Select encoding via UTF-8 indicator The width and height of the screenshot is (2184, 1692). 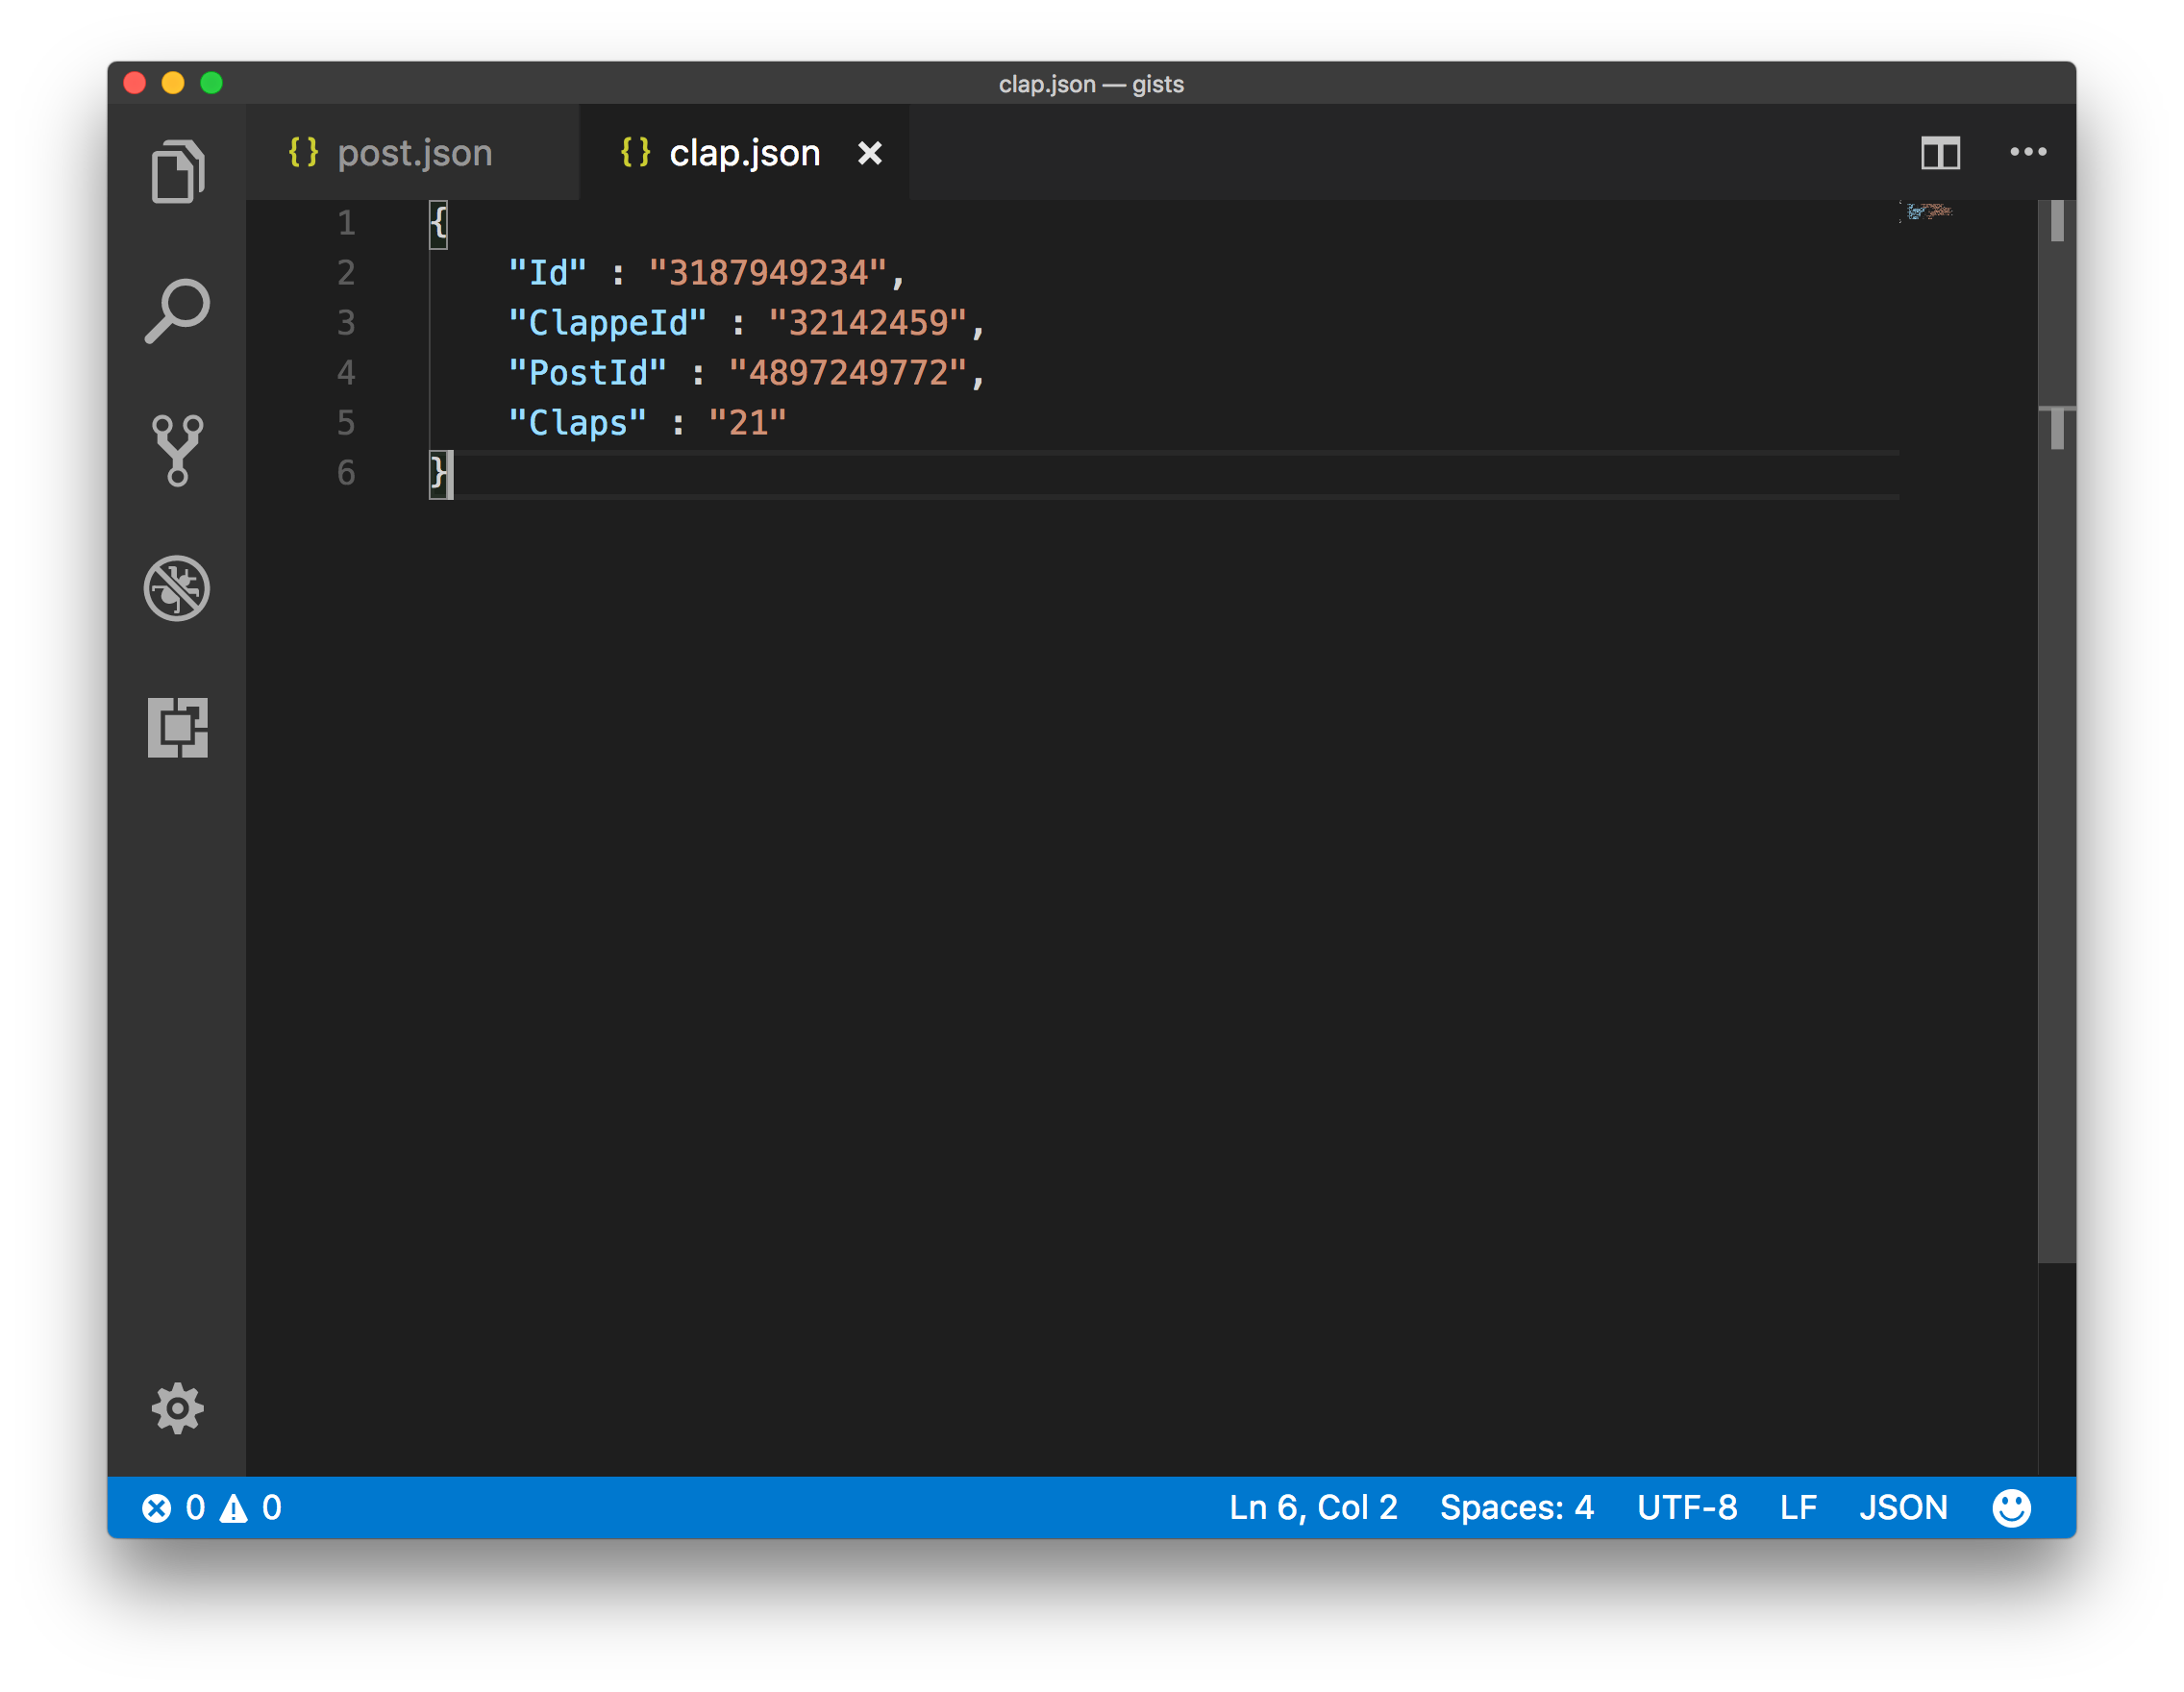[1687, 1507]
